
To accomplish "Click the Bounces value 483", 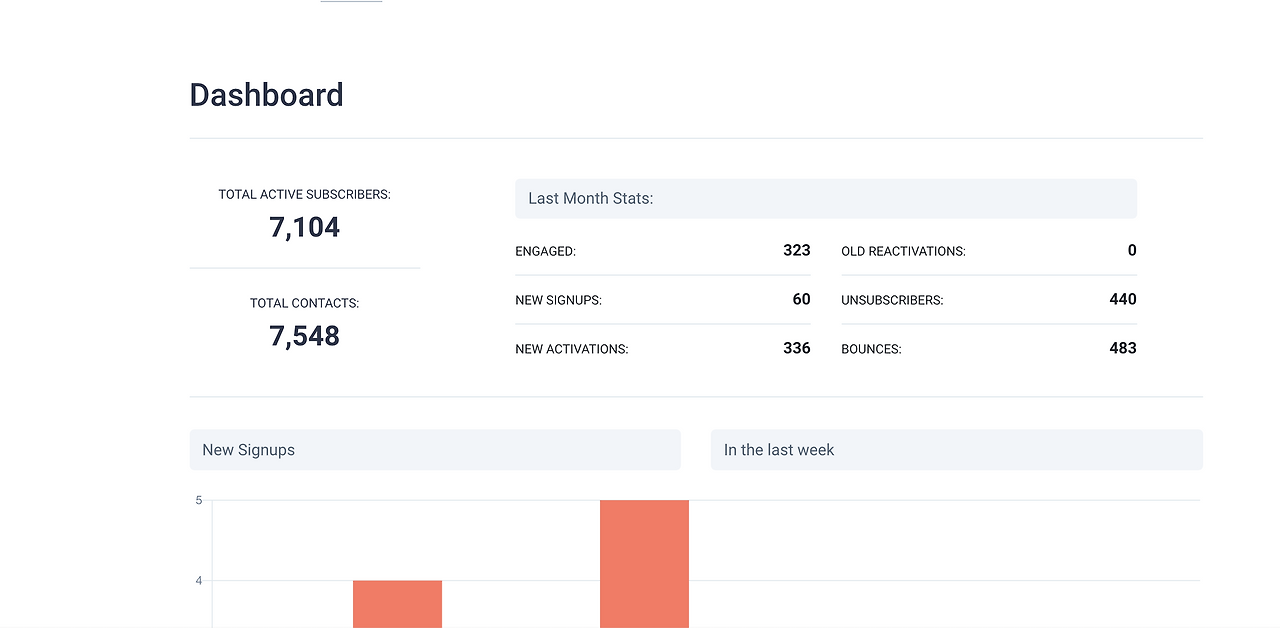I will pyautogui.click(x=1123, y=348).
